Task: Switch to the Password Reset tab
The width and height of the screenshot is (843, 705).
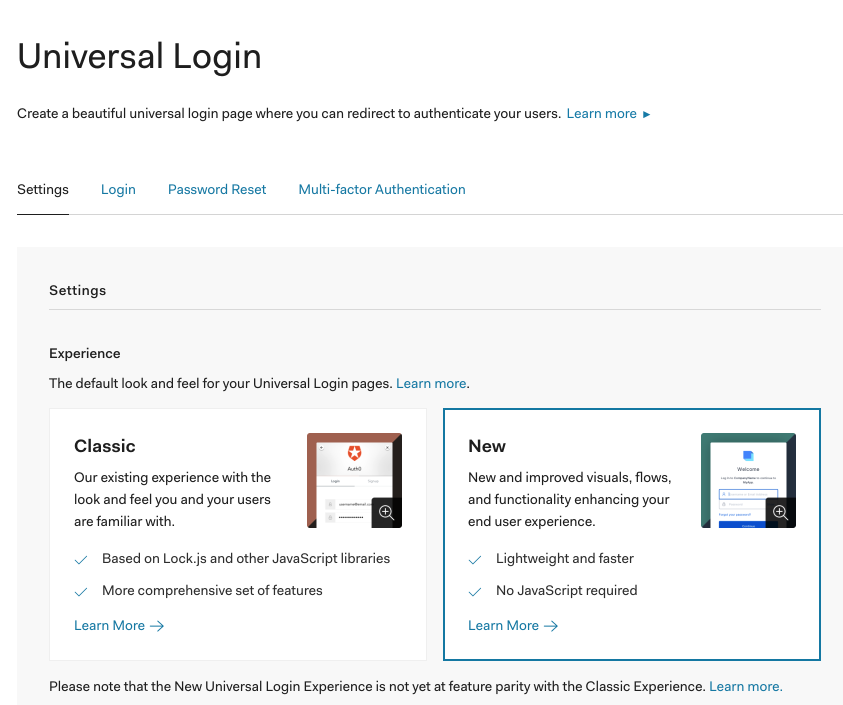Action: pos(217,189)
